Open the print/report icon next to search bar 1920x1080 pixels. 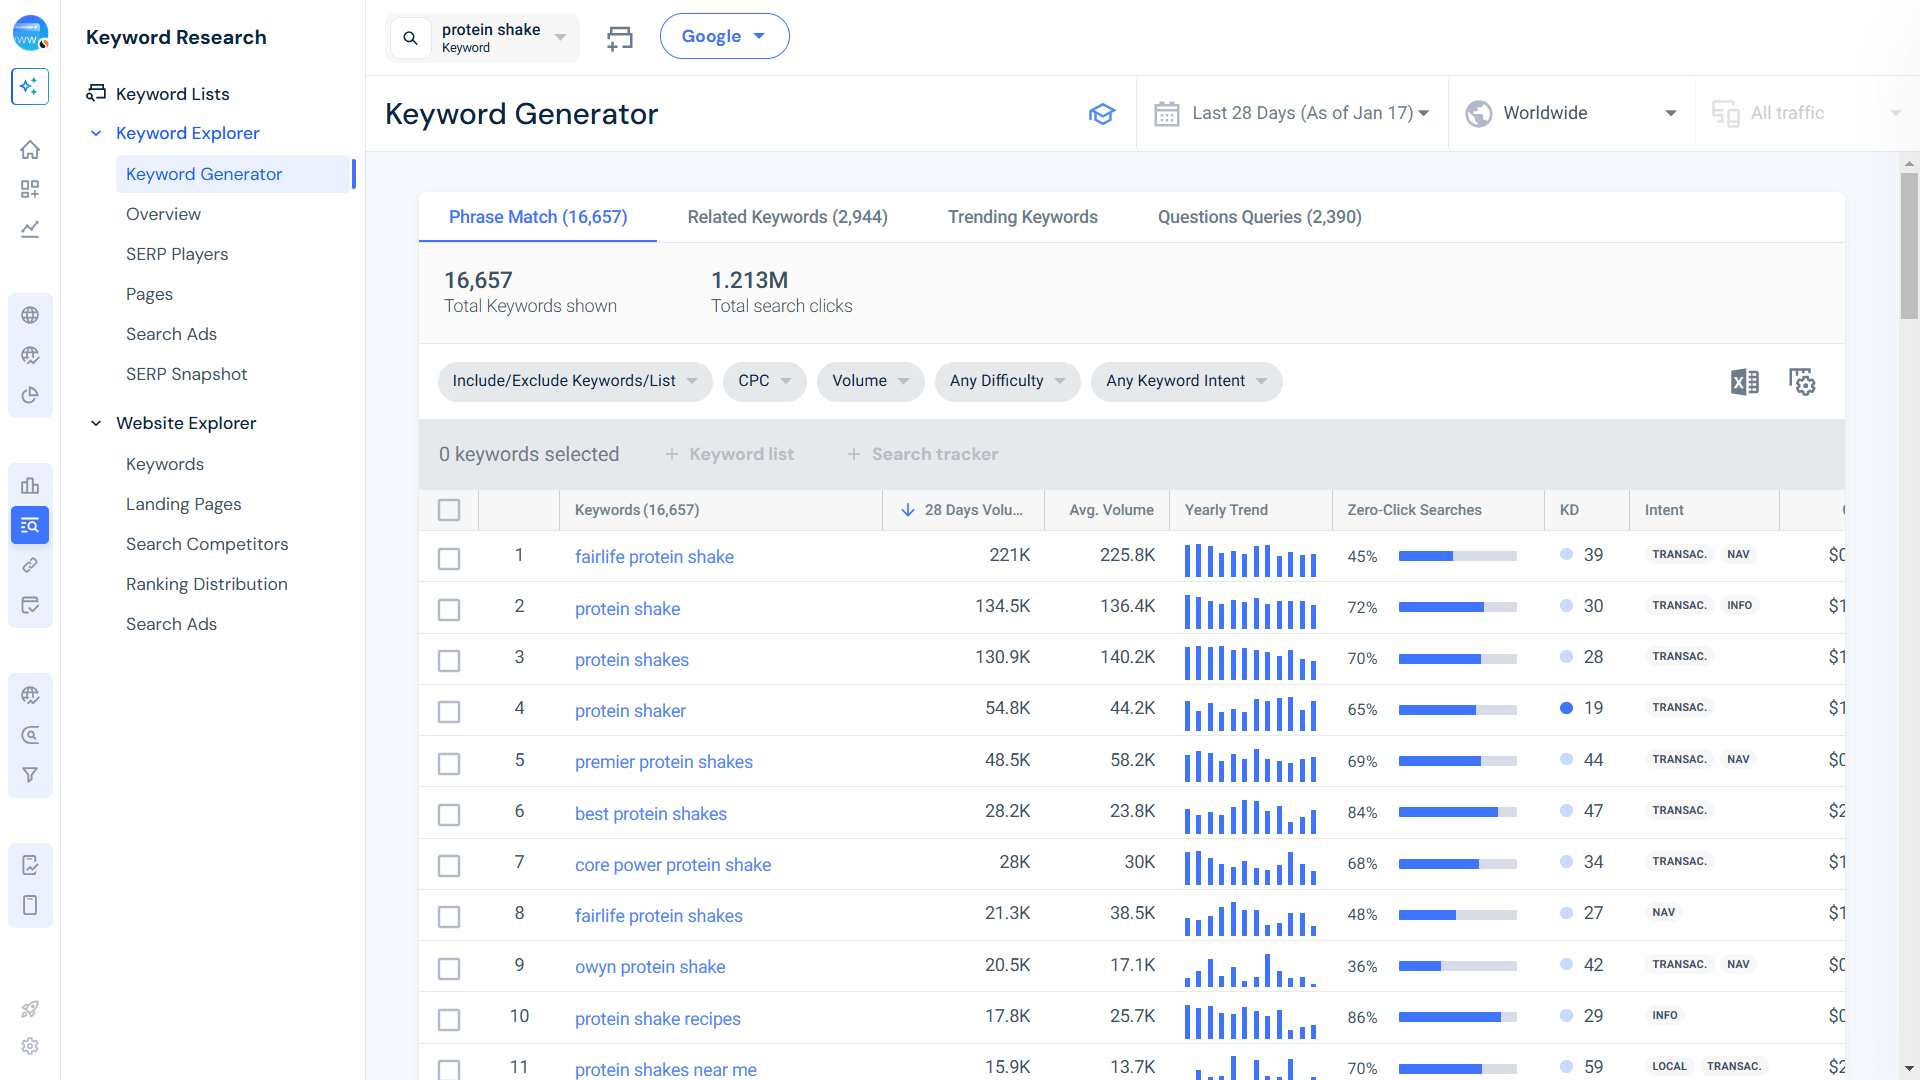tap(619, 37)
